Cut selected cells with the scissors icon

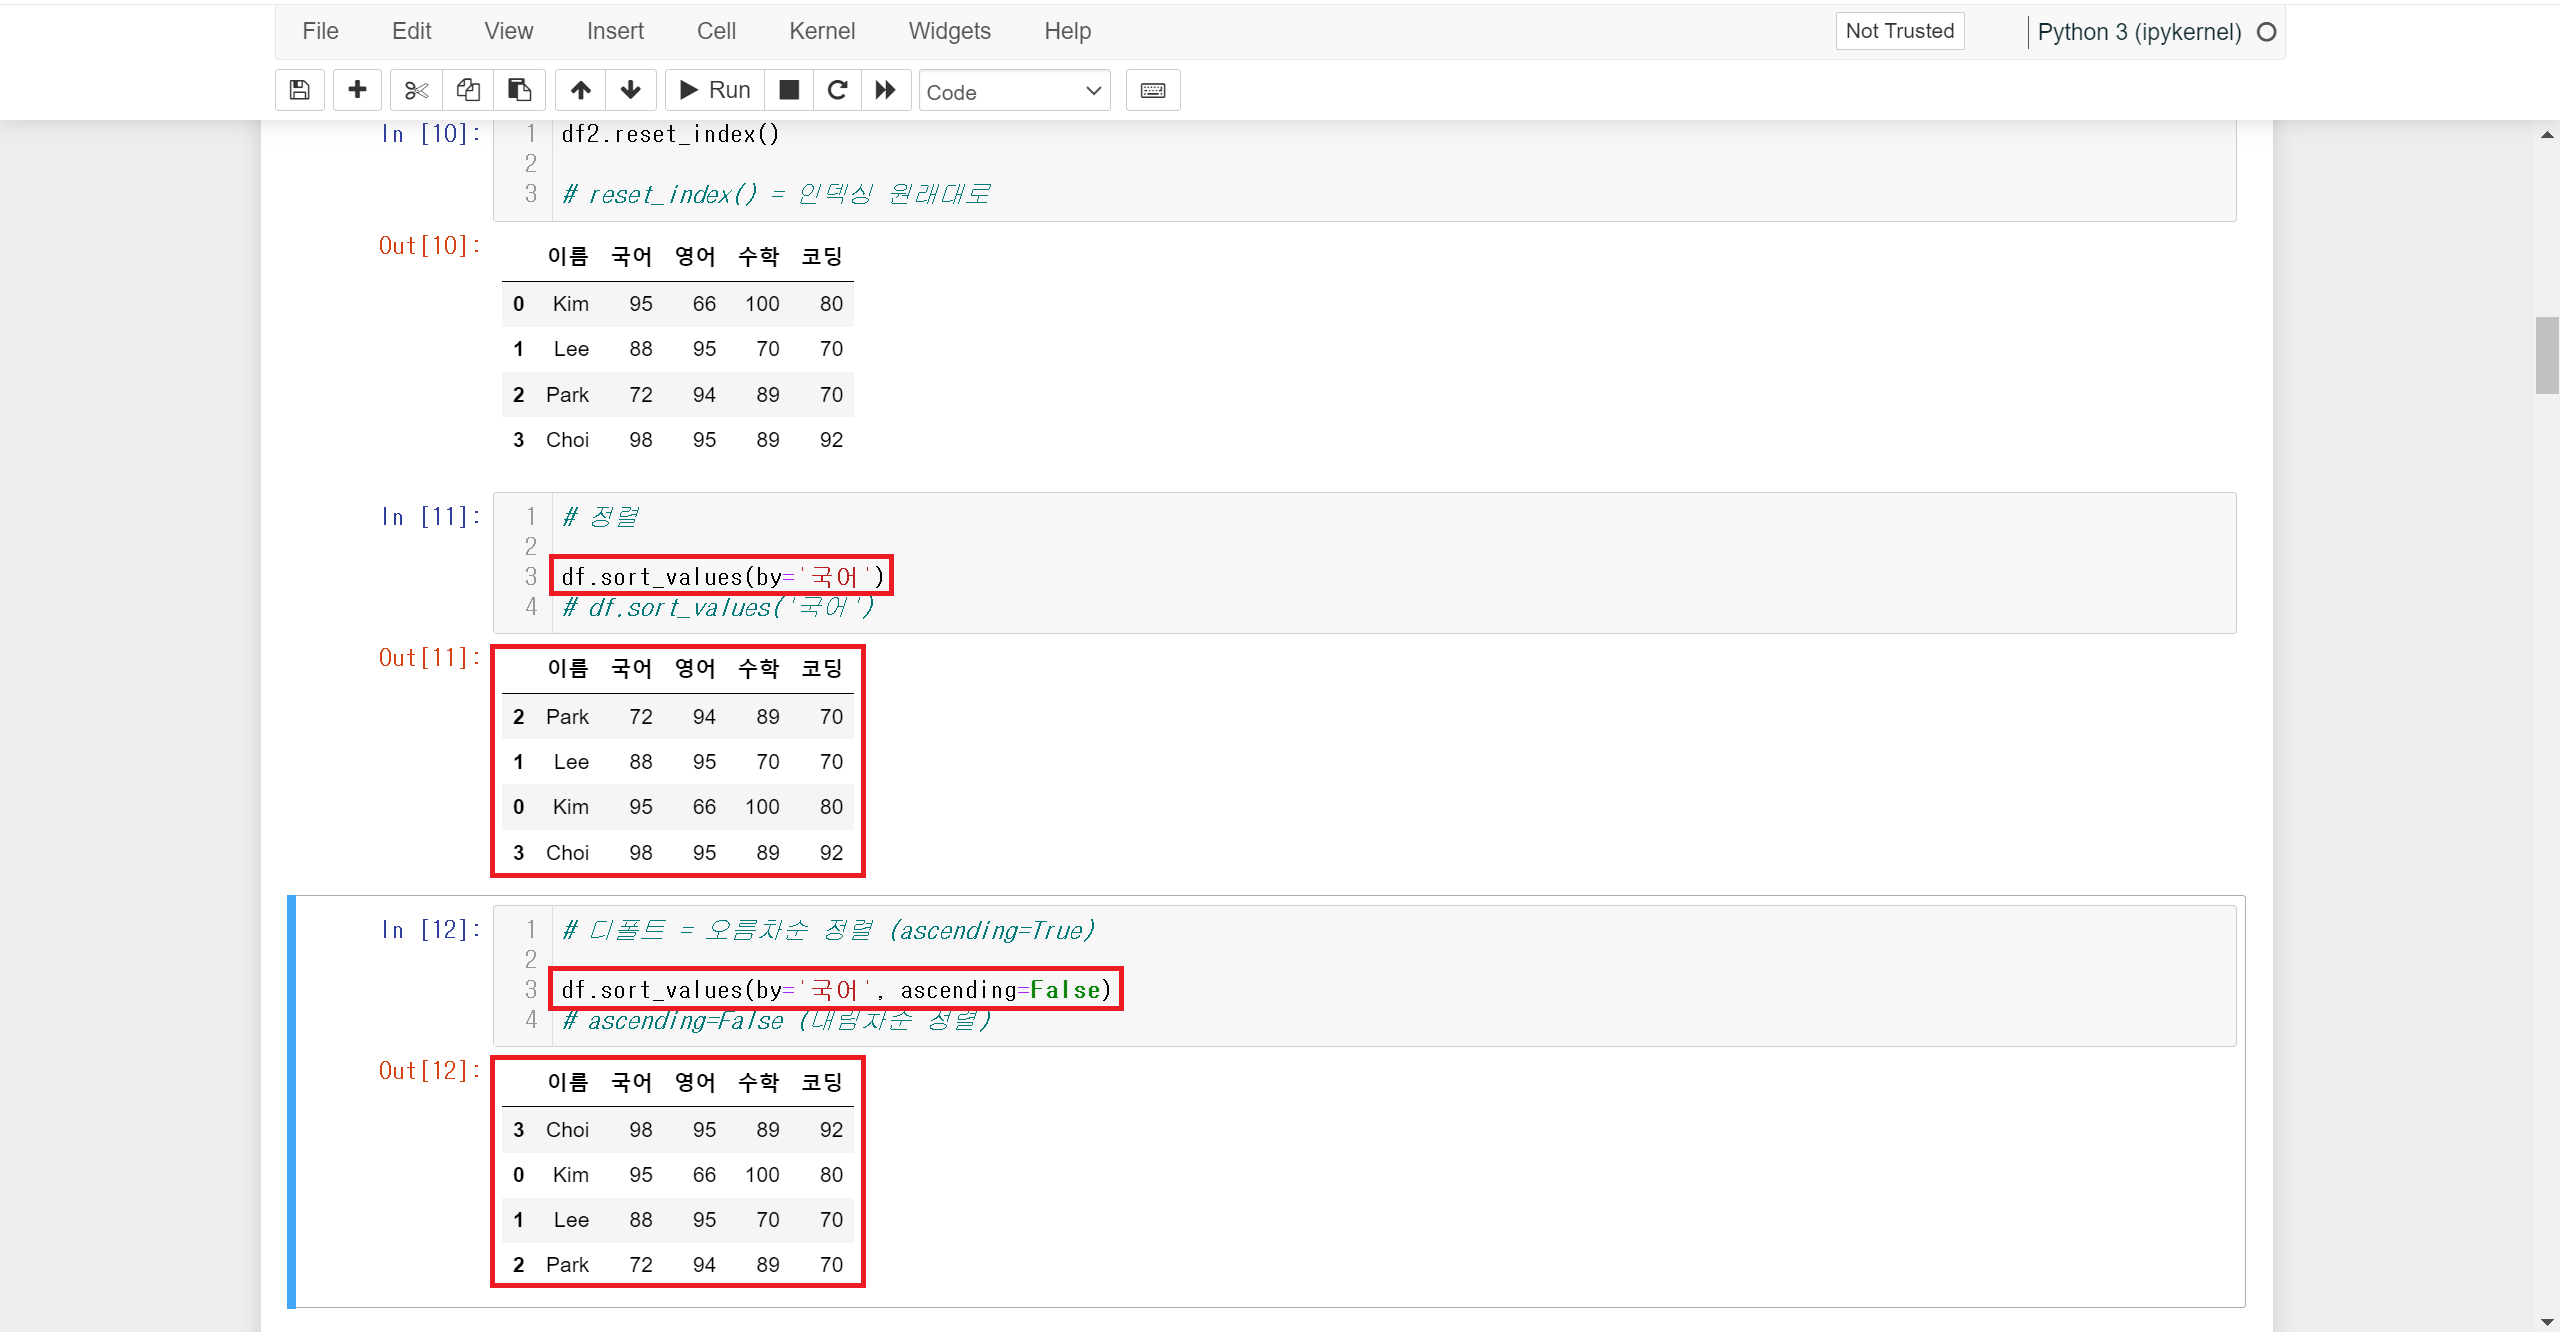[416, 90]
